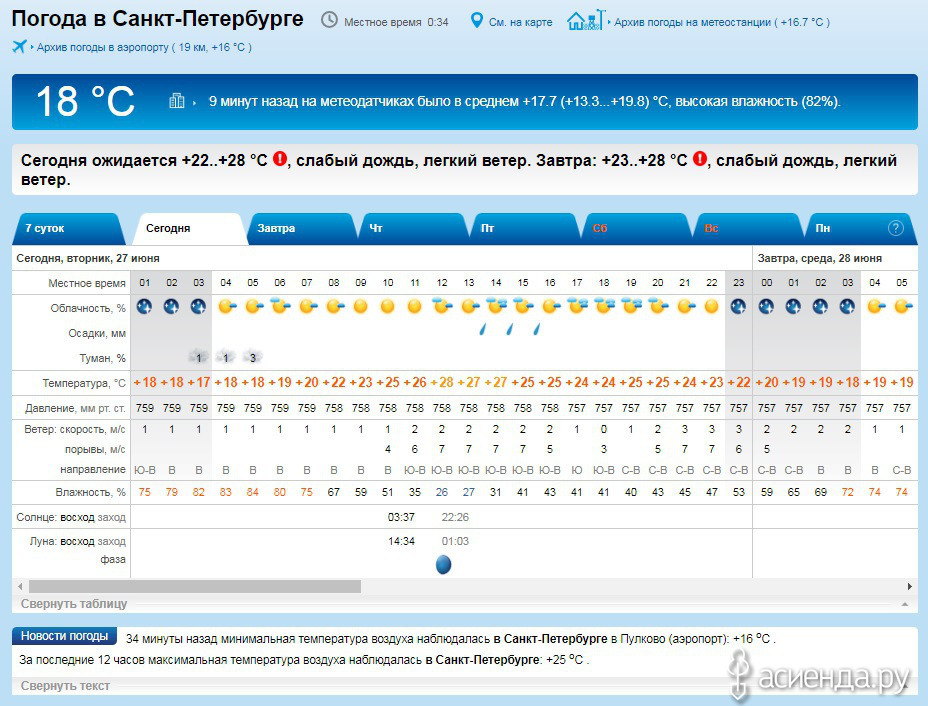Collapse the table via Свернуть таблицу
Viewport: 928px width, 706px height.
pyautogui.click(x=74, y=604)
